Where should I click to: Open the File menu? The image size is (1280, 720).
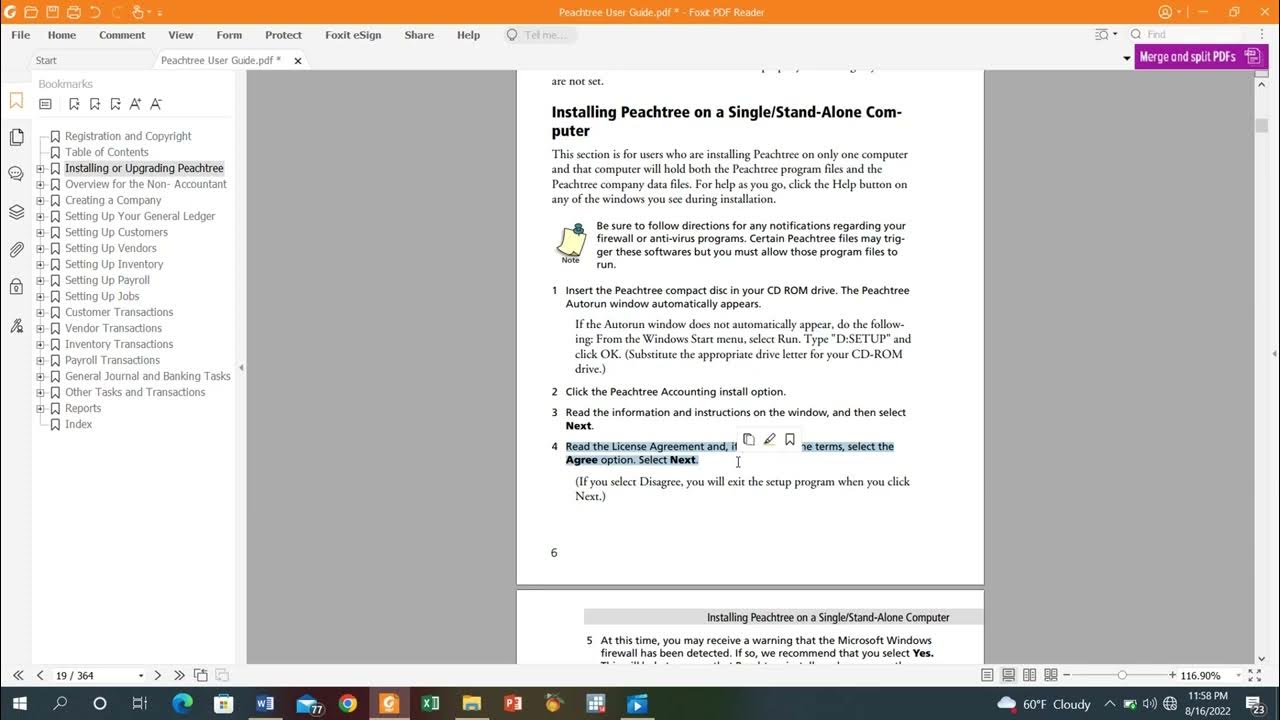20,35
